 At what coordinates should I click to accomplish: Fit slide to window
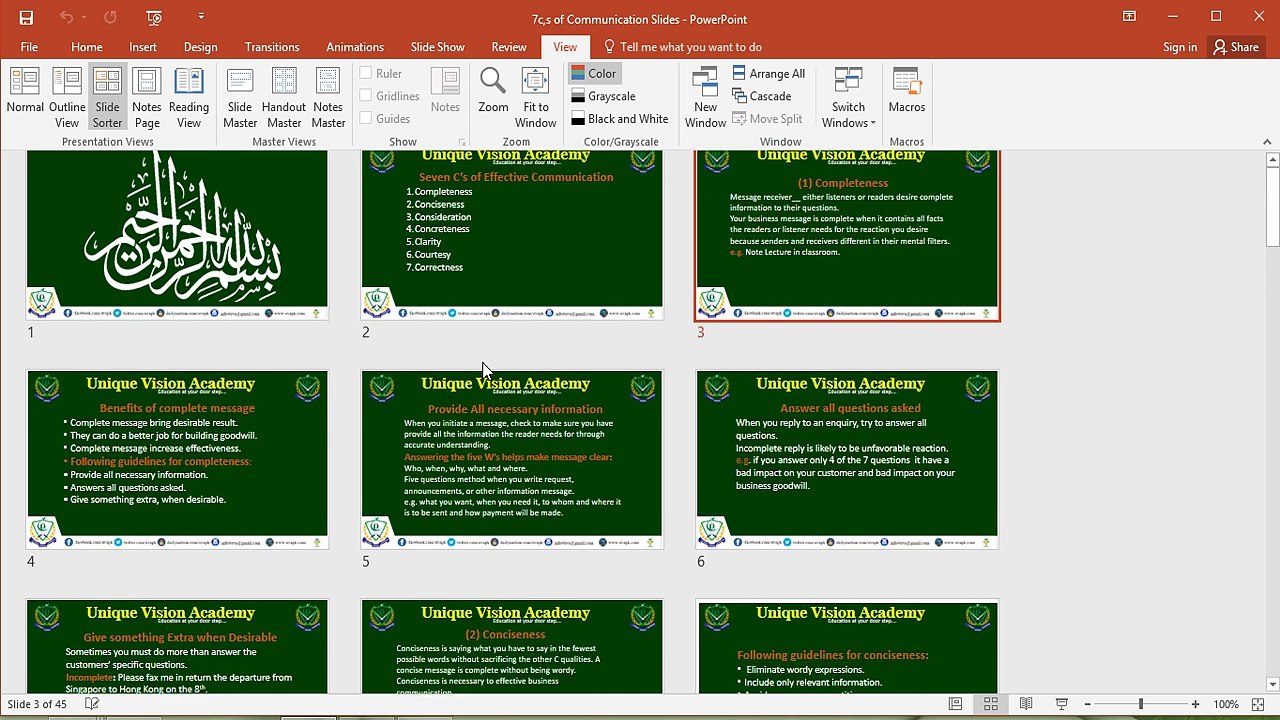(x=536, y=97)
